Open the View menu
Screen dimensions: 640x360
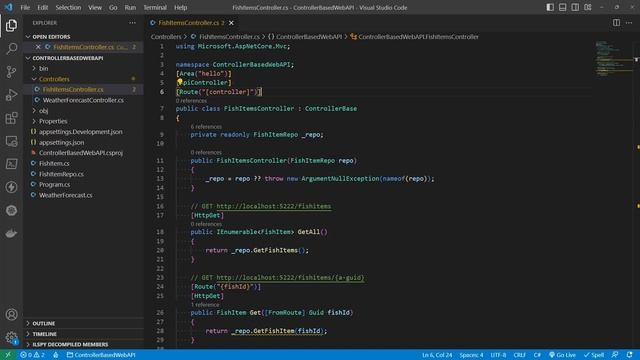[x=95, y=7]
